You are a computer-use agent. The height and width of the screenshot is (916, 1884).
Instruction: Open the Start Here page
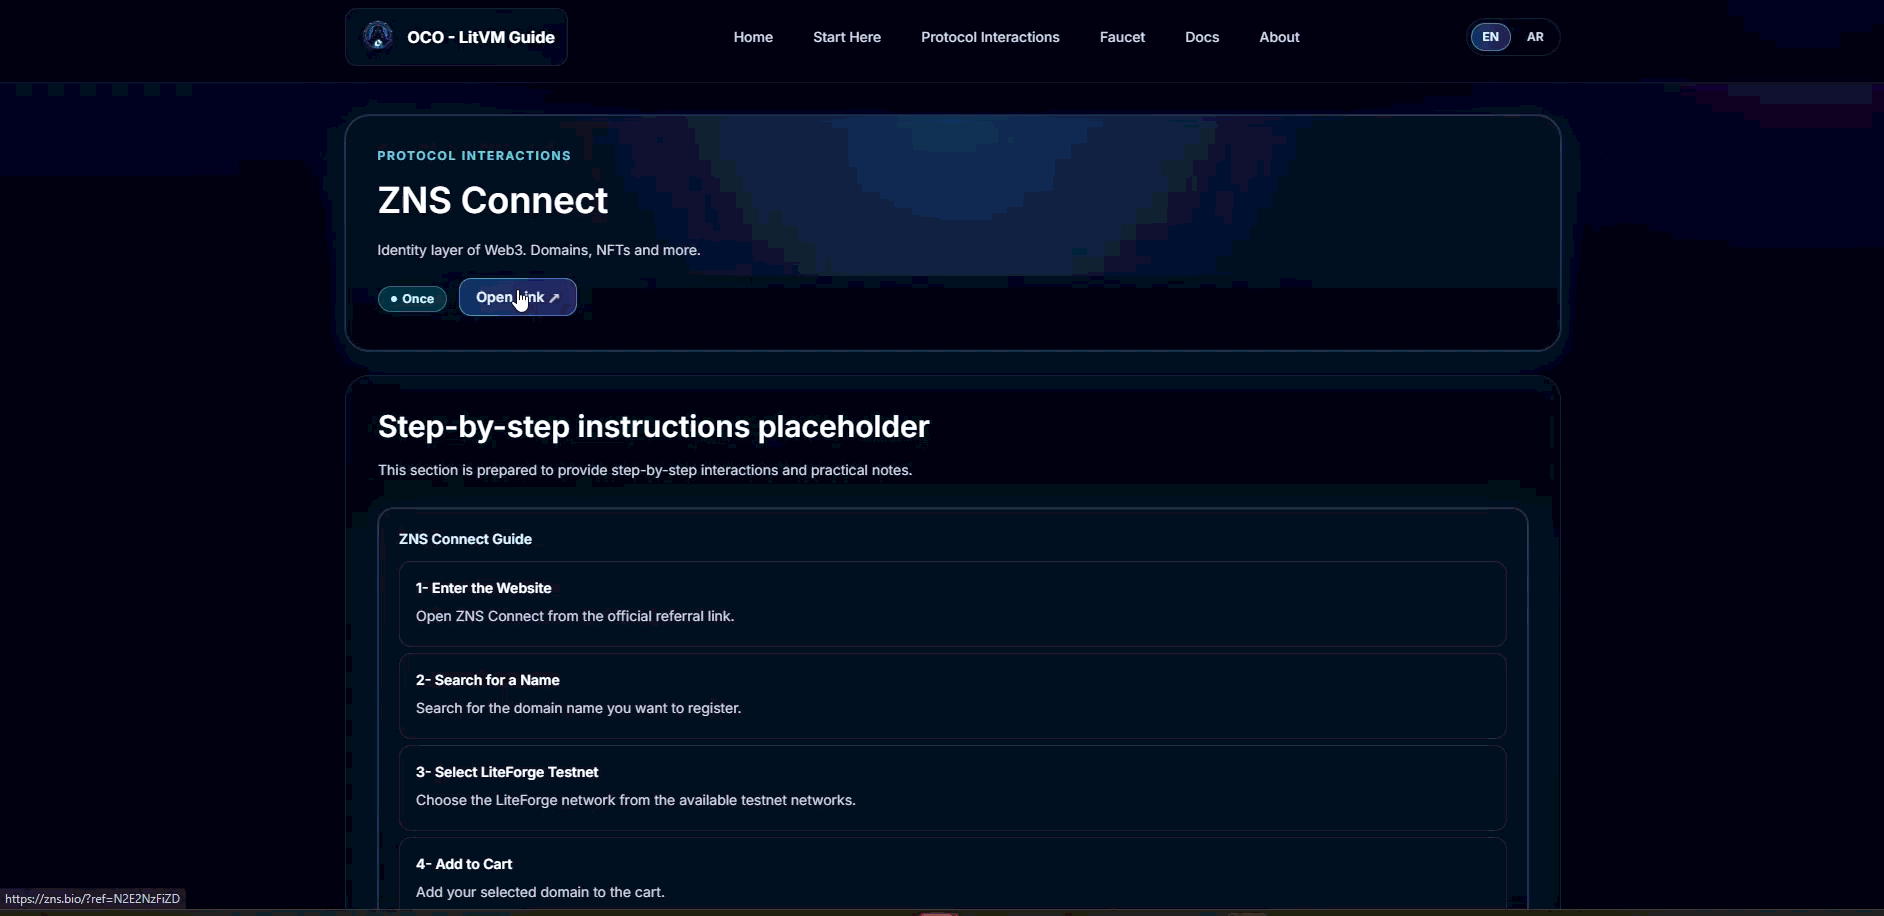[846, 37]
